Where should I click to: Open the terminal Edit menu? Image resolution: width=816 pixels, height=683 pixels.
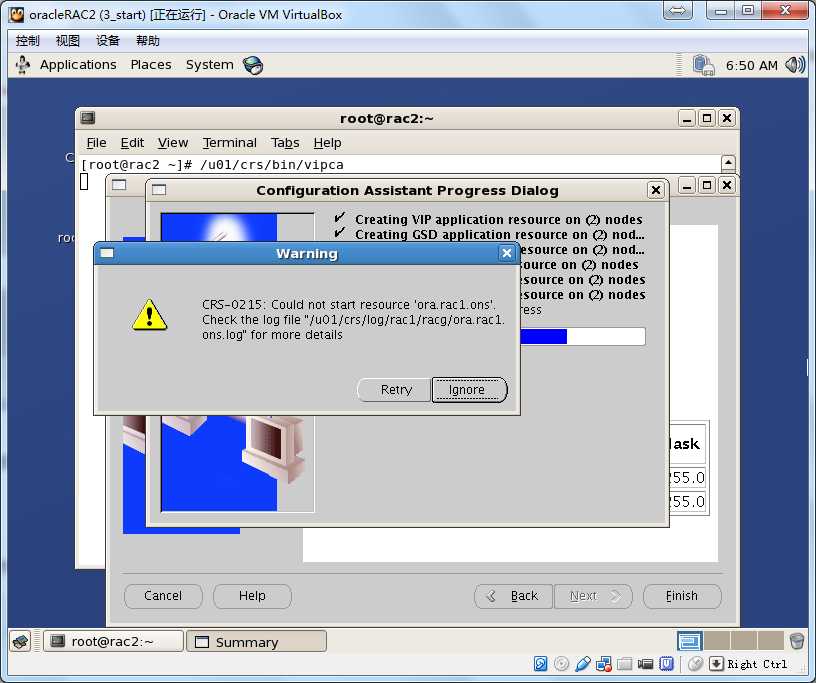[x=132, y=143]
